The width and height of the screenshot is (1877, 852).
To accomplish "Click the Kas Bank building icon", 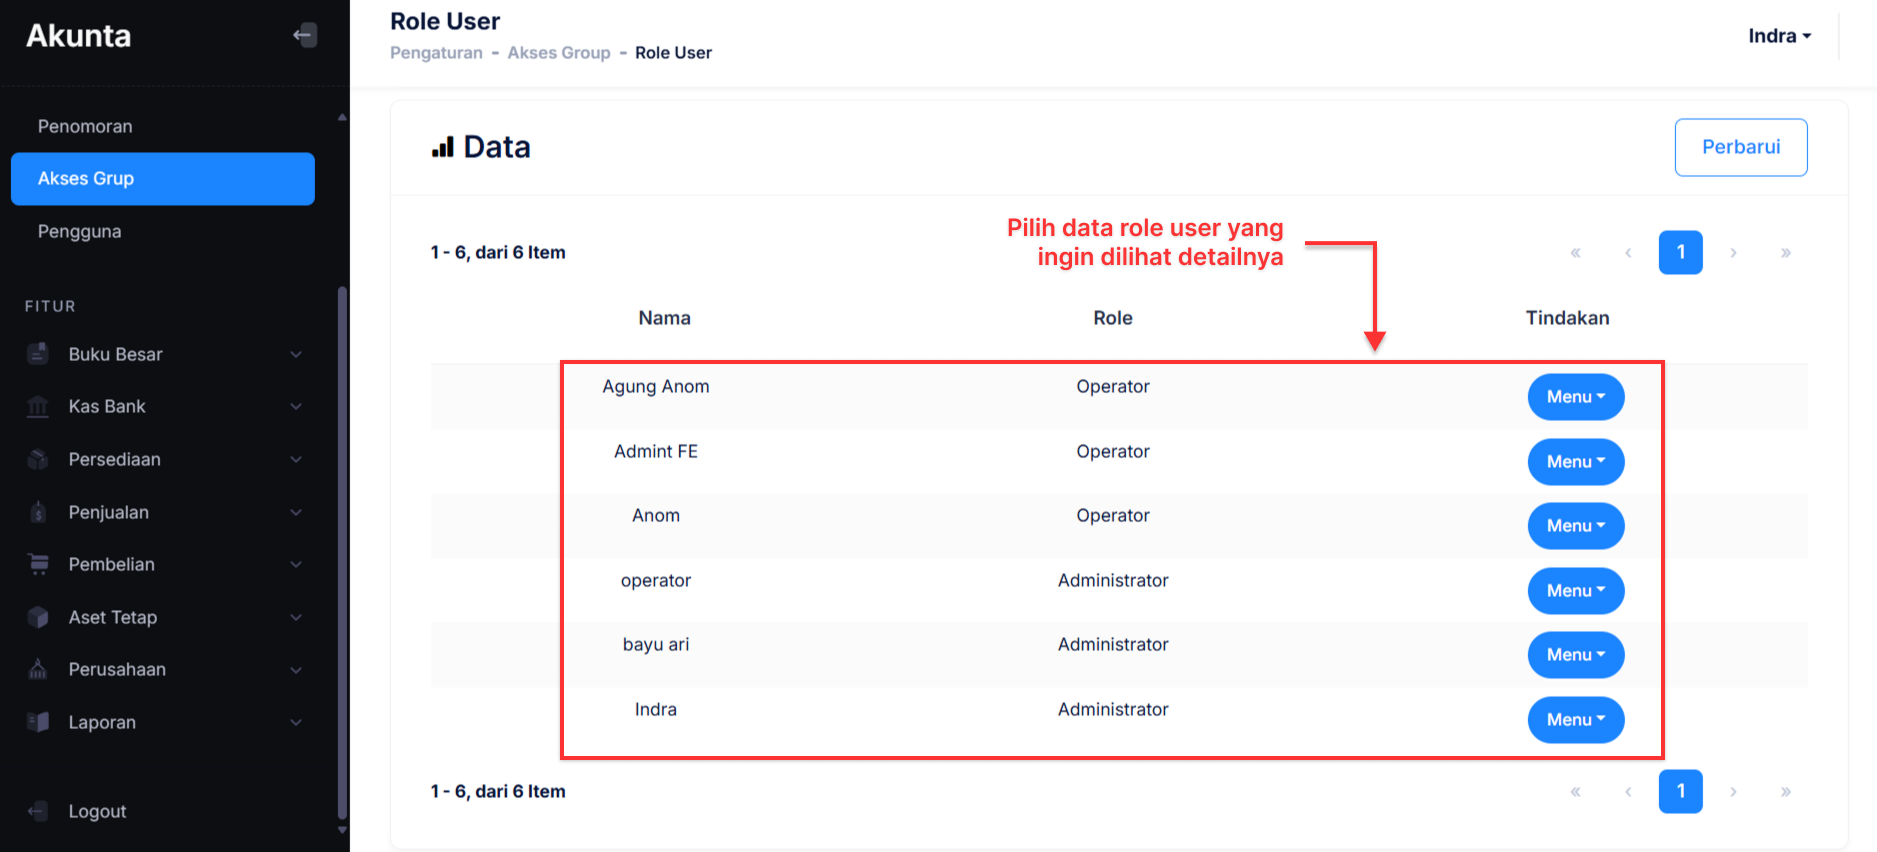I will pos(38,407).
